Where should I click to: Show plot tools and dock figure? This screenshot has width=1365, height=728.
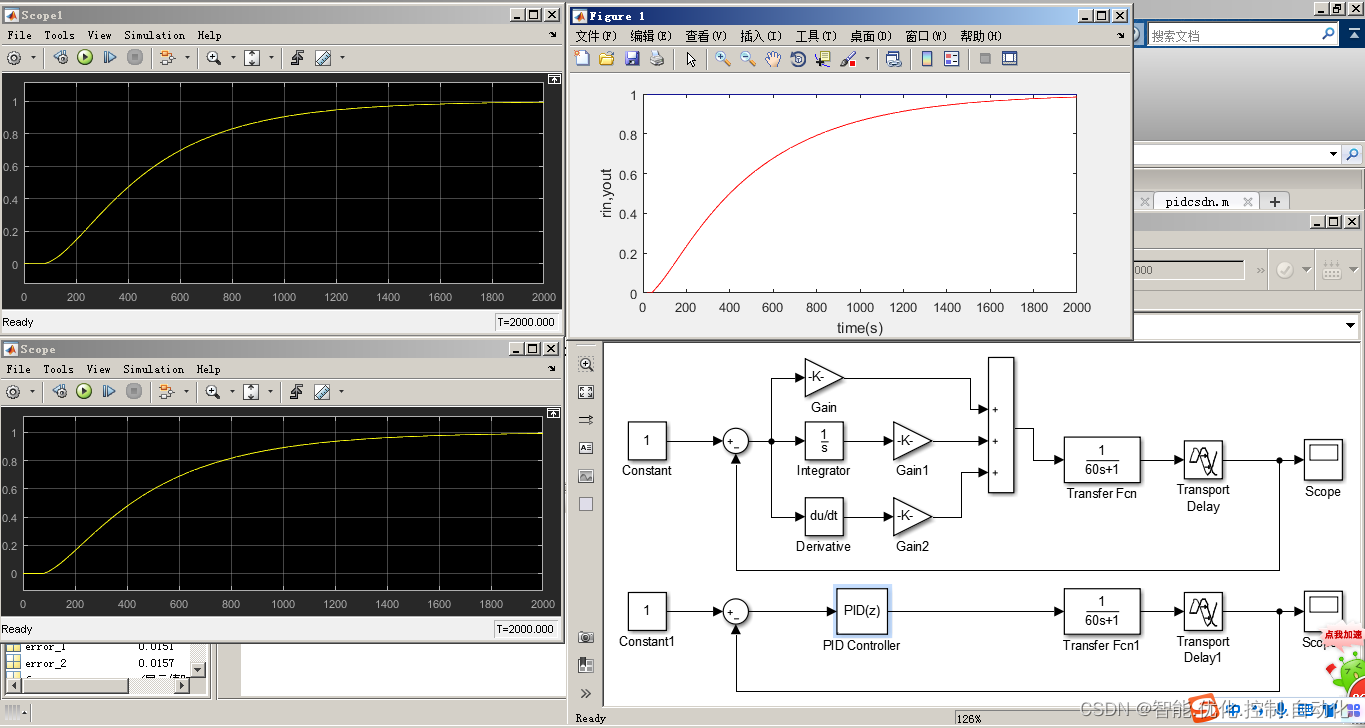click(1010, 59)
